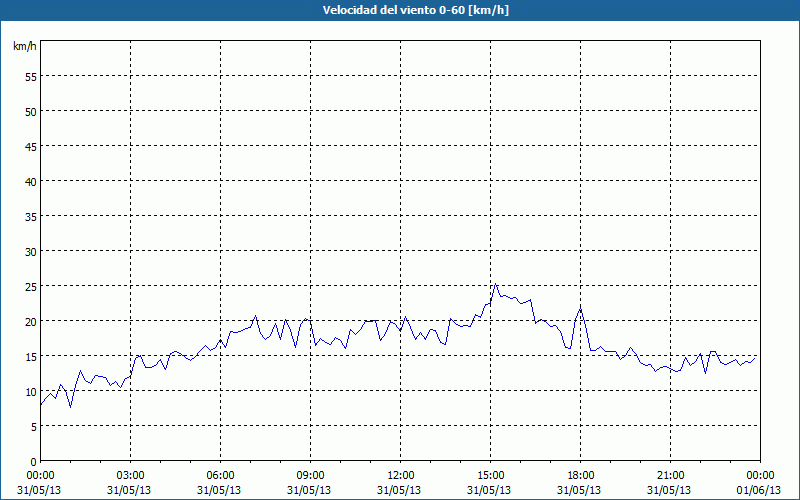Click the wind speed spike at 18:00
The image size is (800, 500).
click(x=581, y=308)
